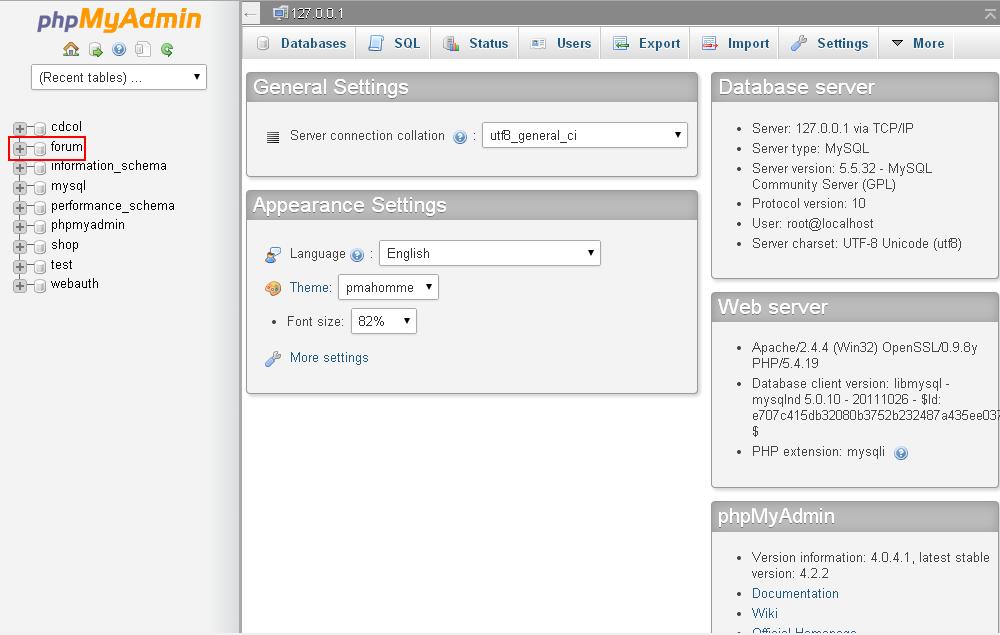Viewport: 1000px width, 635px height.
Task: Select the Export tab
Action: point(647,43)
